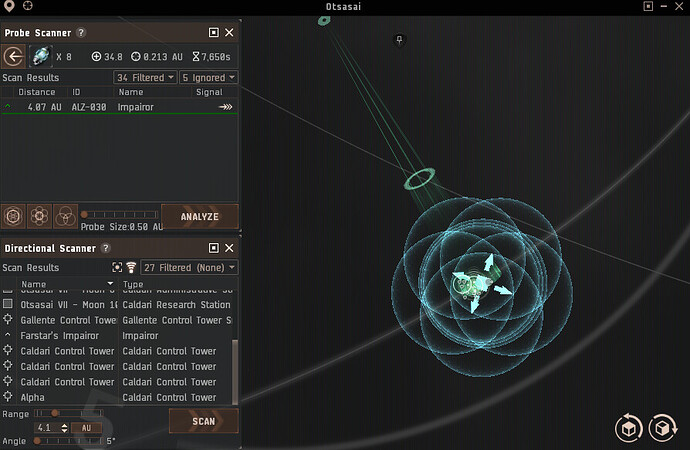Select Otsasai VII - Moon 10 row

point(117,304)
